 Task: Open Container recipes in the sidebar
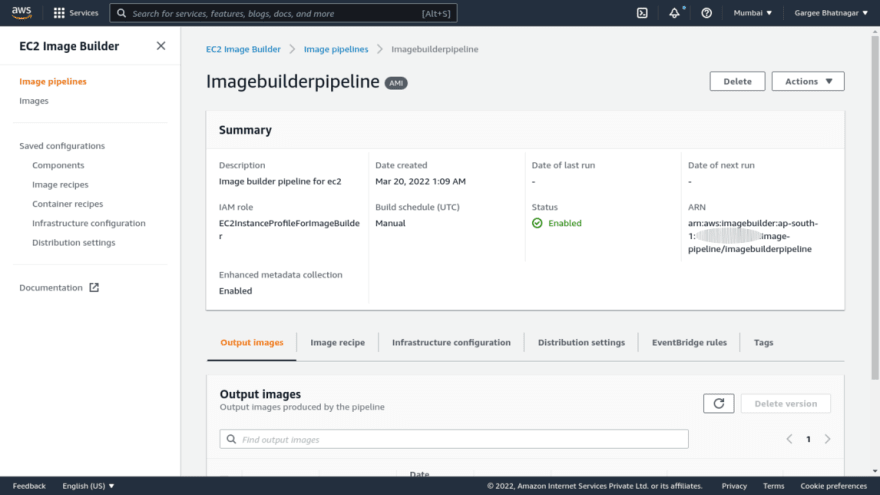67,204
